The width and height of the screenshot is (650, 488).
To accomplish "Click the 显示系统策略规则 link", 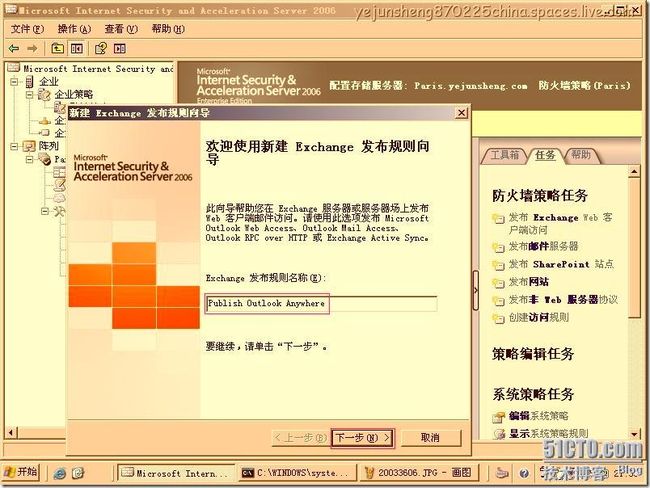I will point(548,434).
